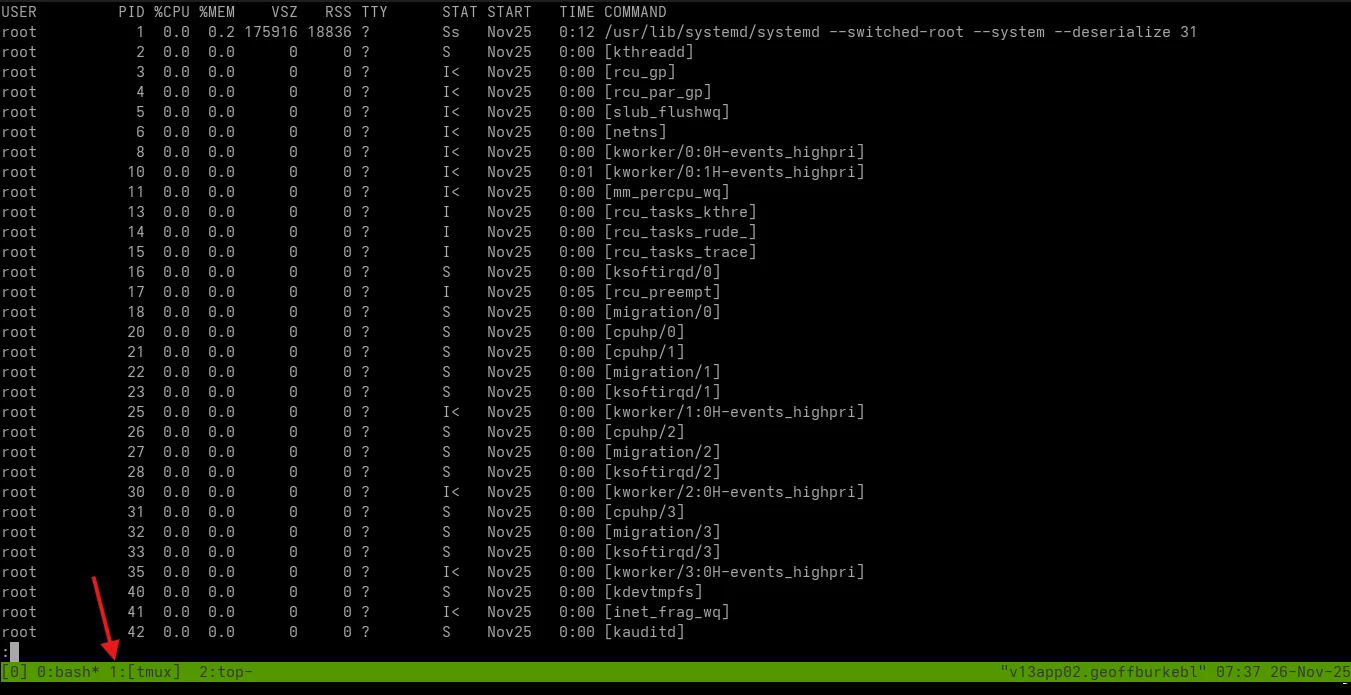Click the COMMAND column header
1351x695 pixels.
pyautogui.click(x=635, y=12)
